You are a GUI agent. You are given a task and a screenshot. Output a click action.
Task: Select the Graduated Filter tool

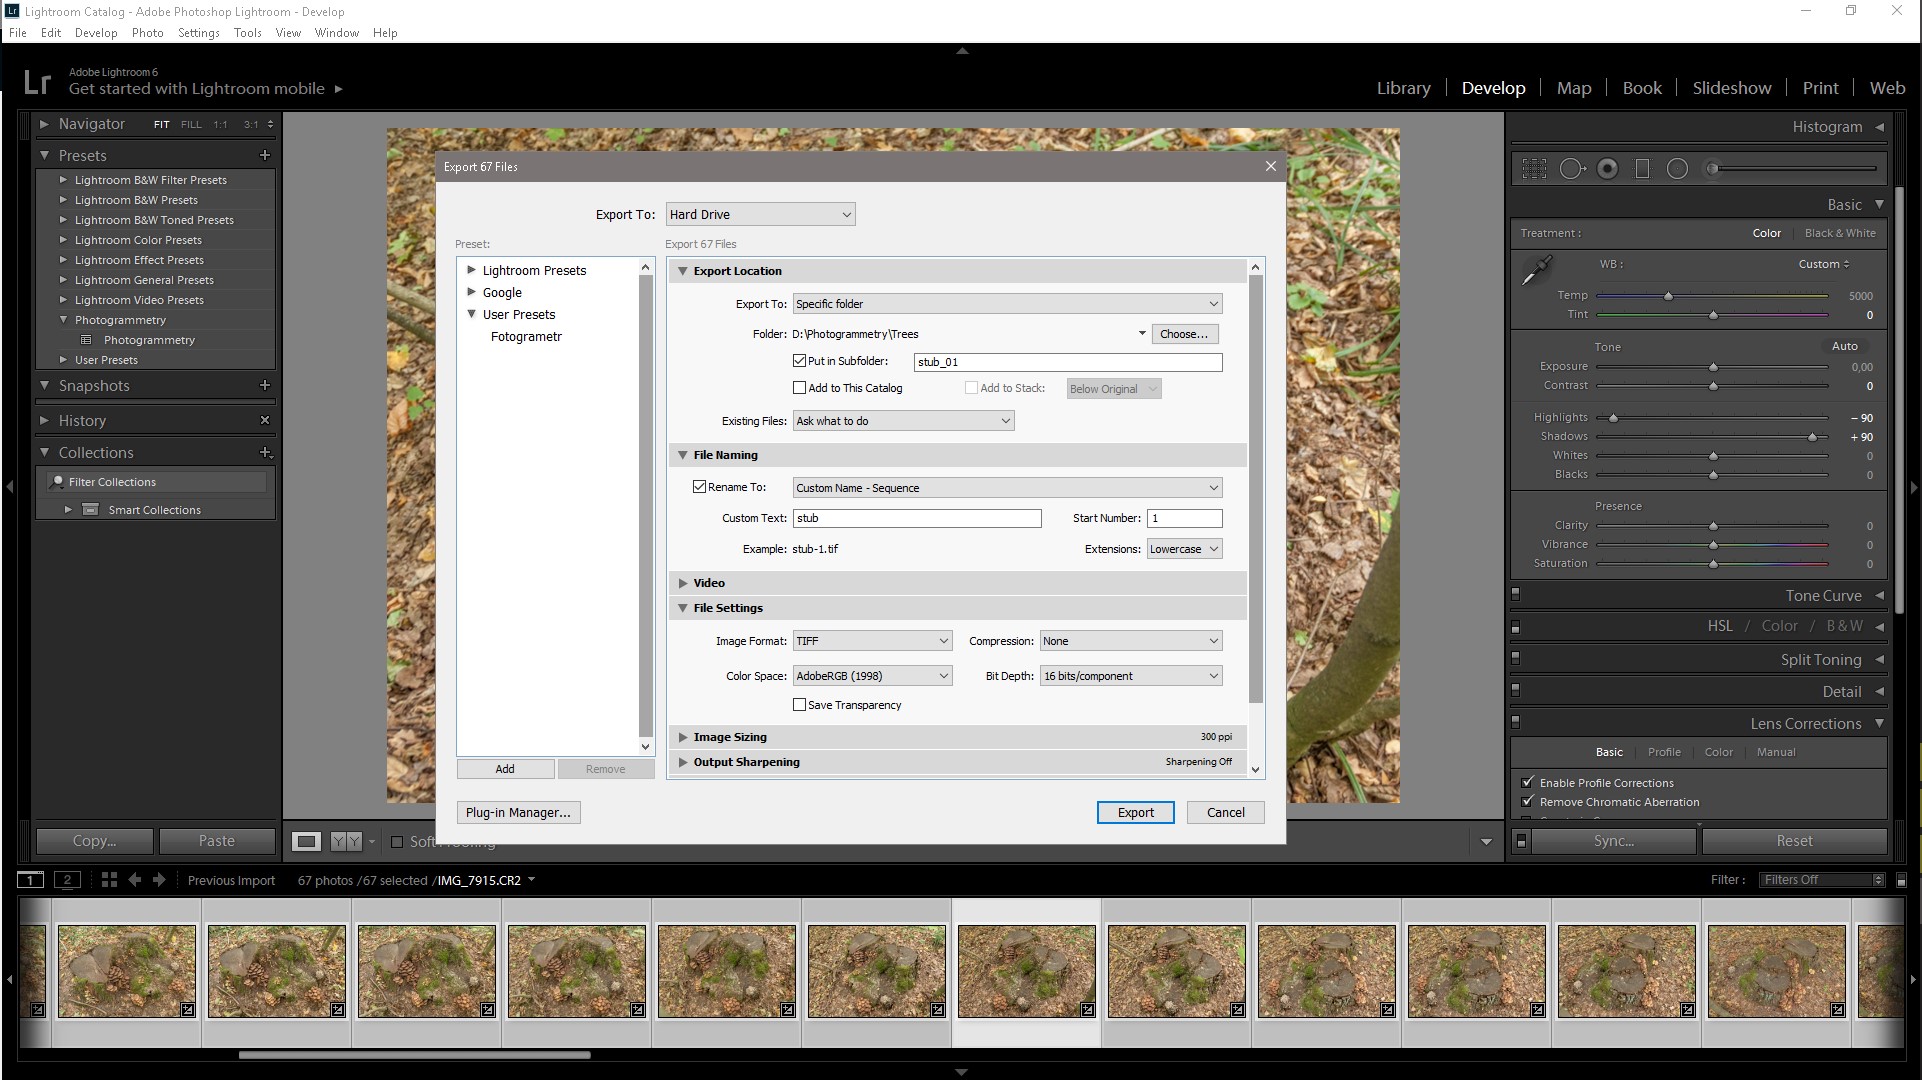click(1642, 169)
